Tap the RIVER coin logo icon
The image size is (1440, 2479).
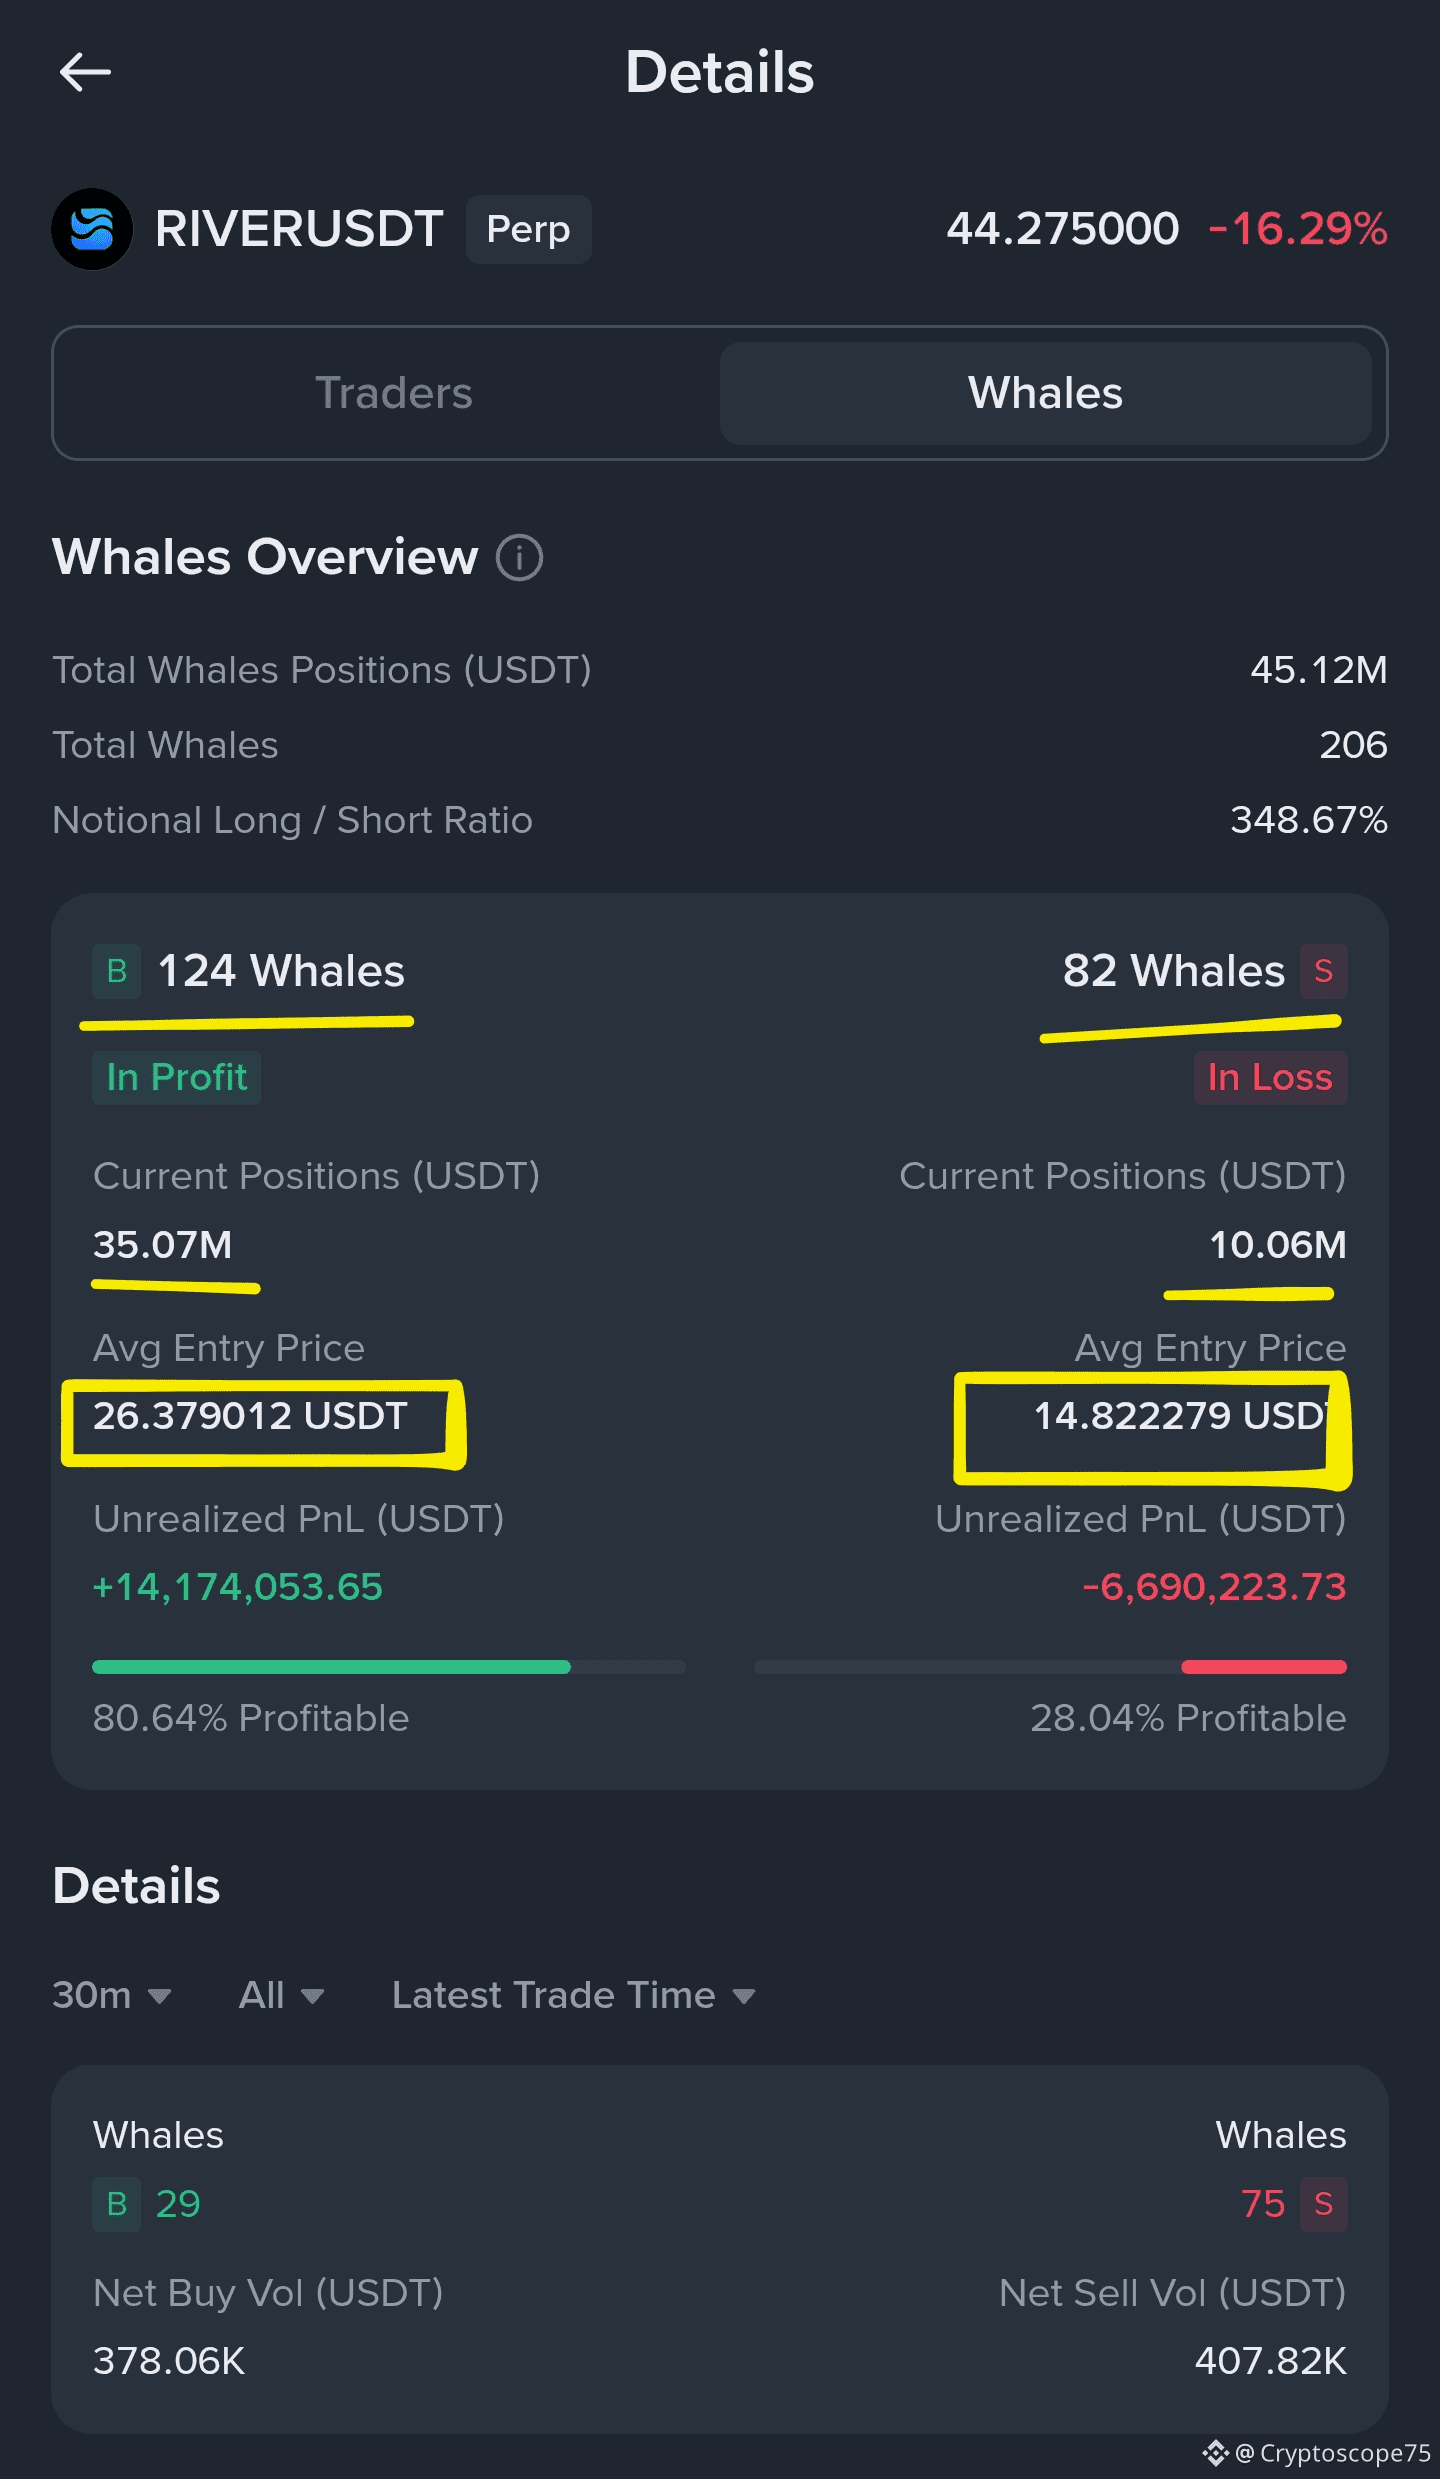(92, 229)
